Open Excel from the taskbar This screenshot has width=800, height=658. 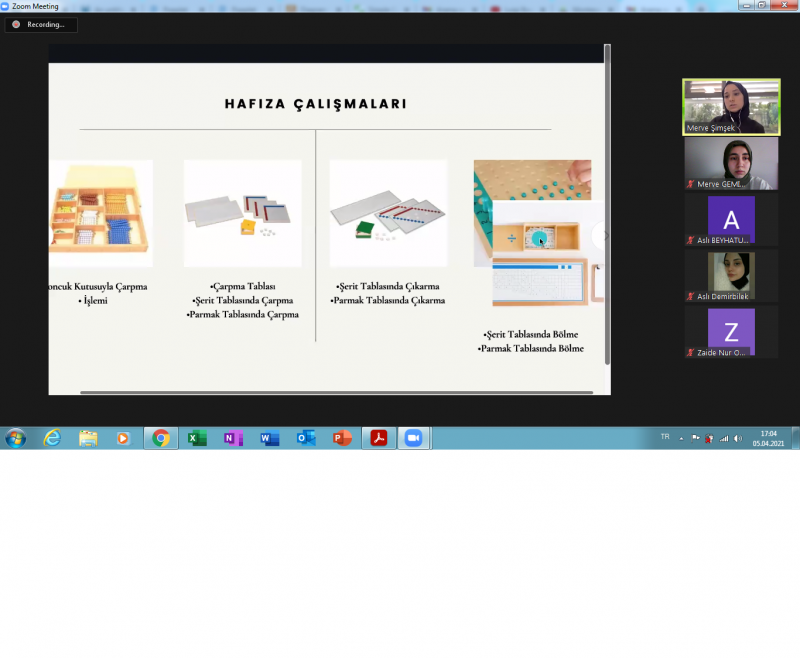tap(197, 438)
